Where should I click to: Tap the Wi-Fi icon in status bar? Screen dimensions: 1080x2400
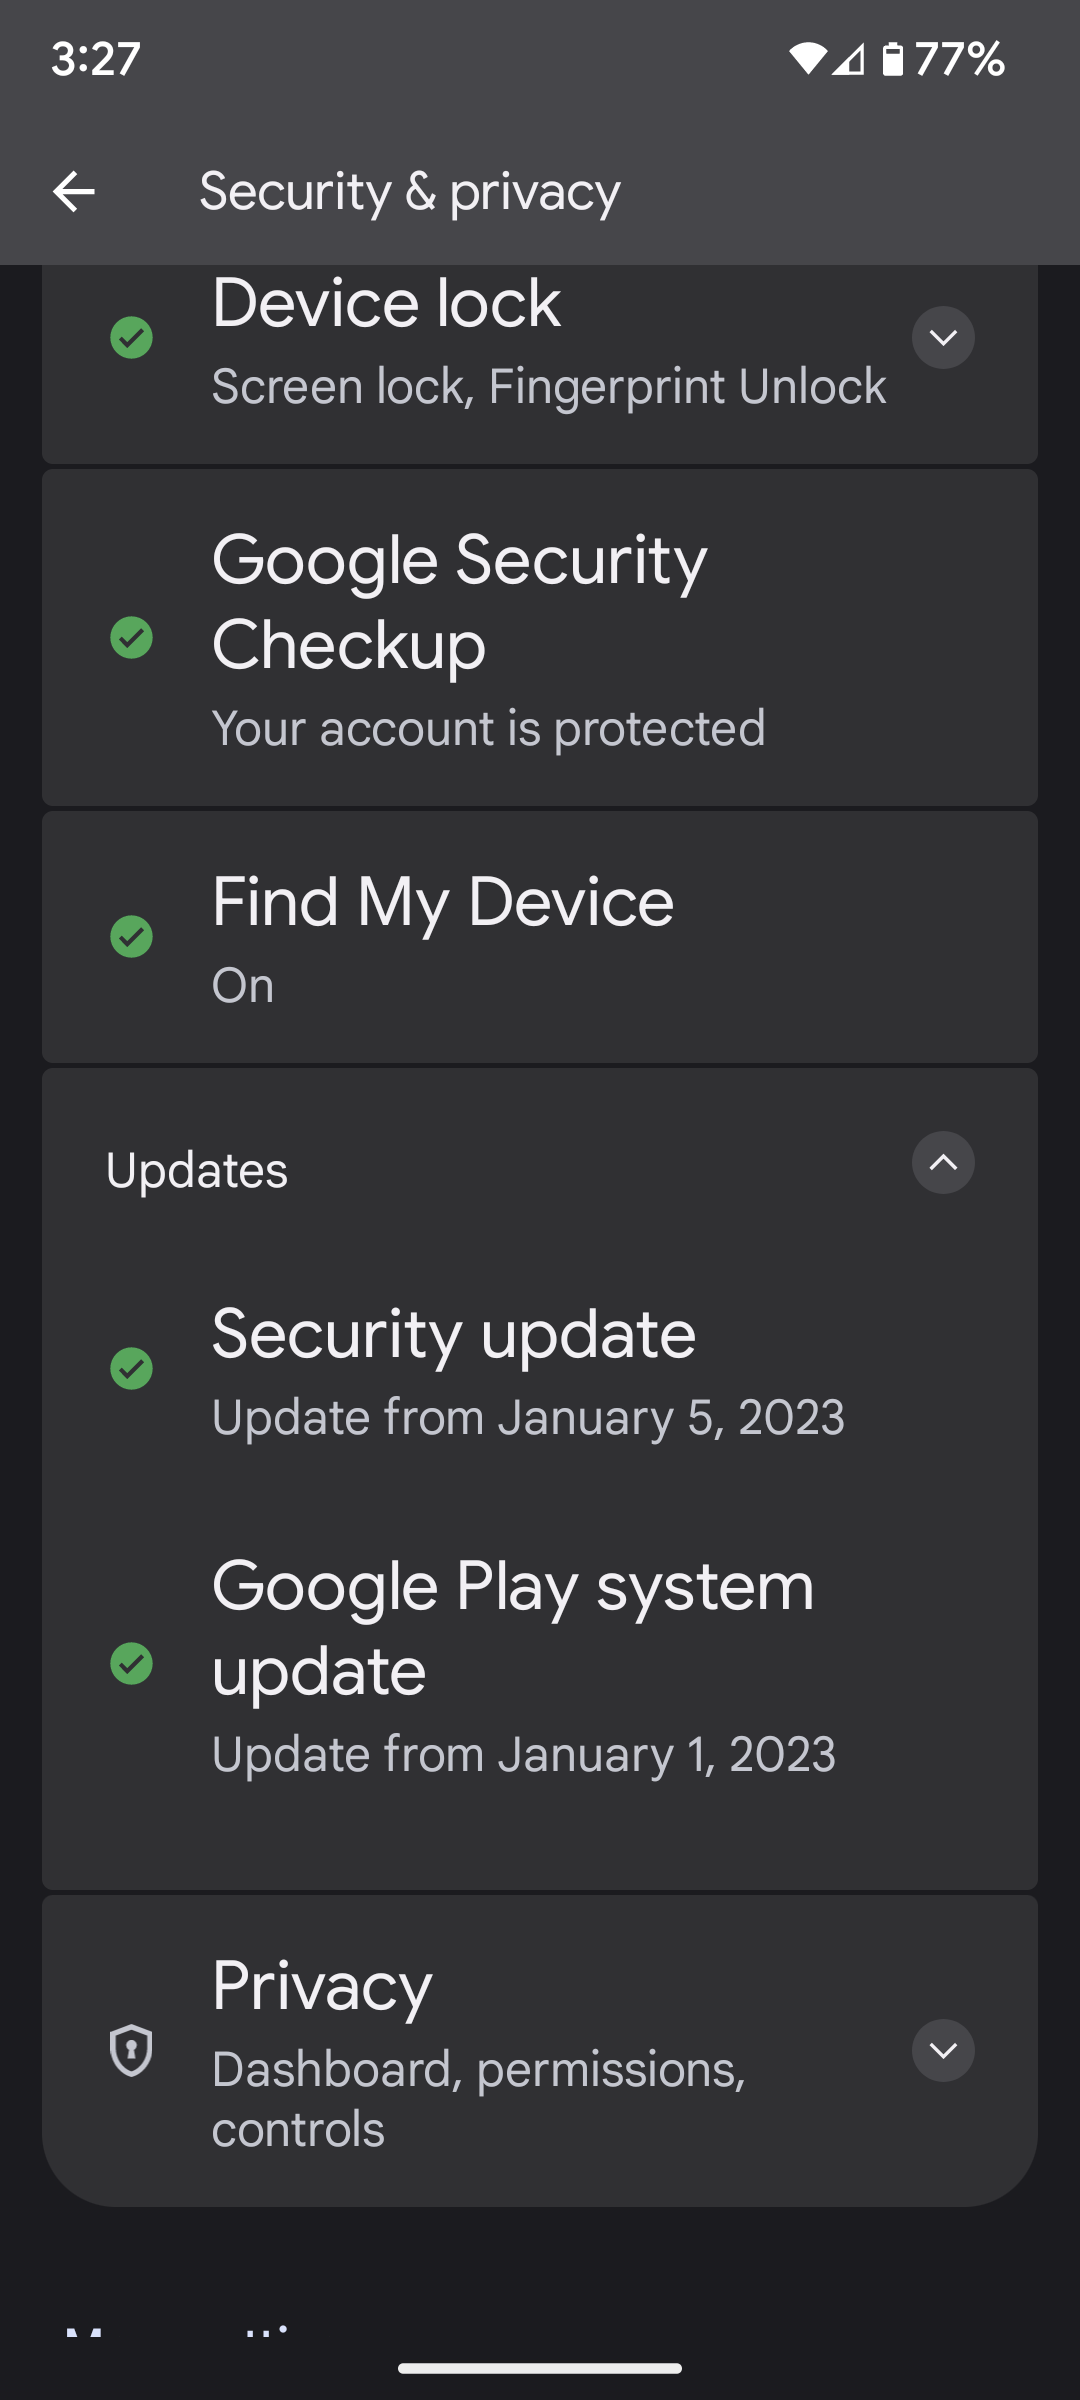click(807, 59)
